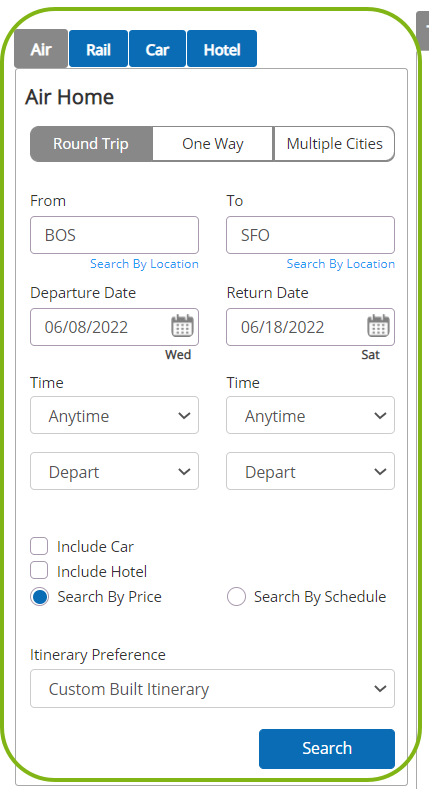Select the Search By Schedule radio button

point(236,597)
